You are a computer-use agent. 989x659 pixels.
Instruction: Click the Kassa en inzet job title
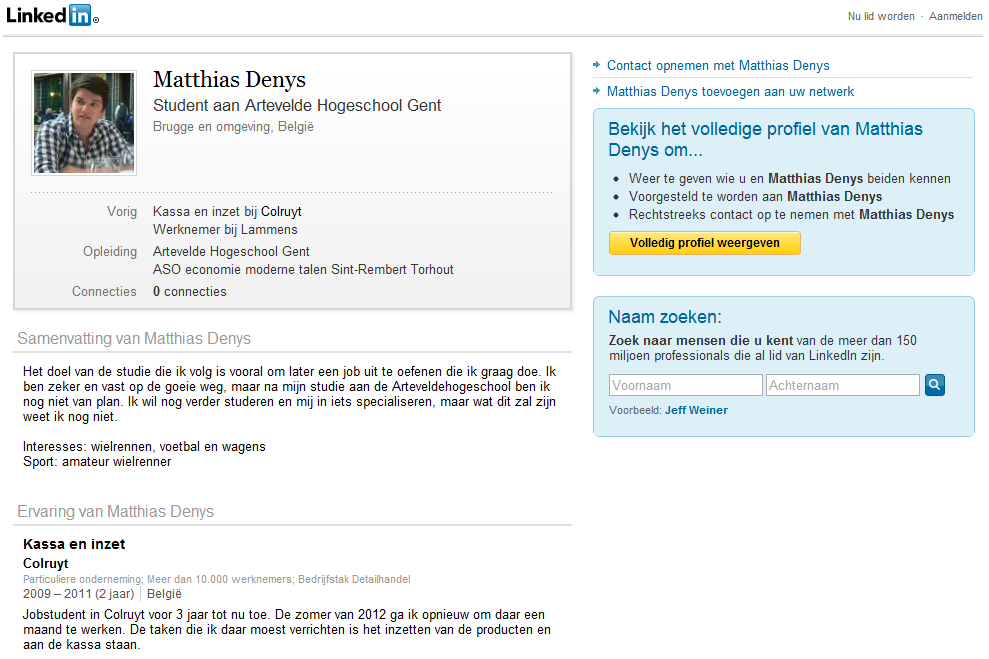74,544
